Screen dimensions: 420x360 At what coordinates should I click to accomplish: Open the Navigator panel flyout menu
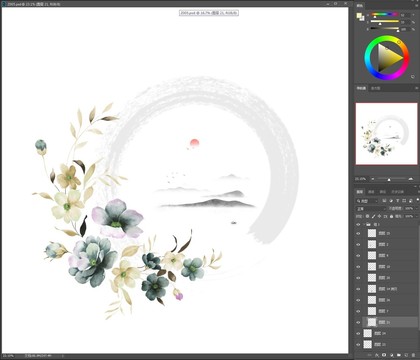coord(417,88)
